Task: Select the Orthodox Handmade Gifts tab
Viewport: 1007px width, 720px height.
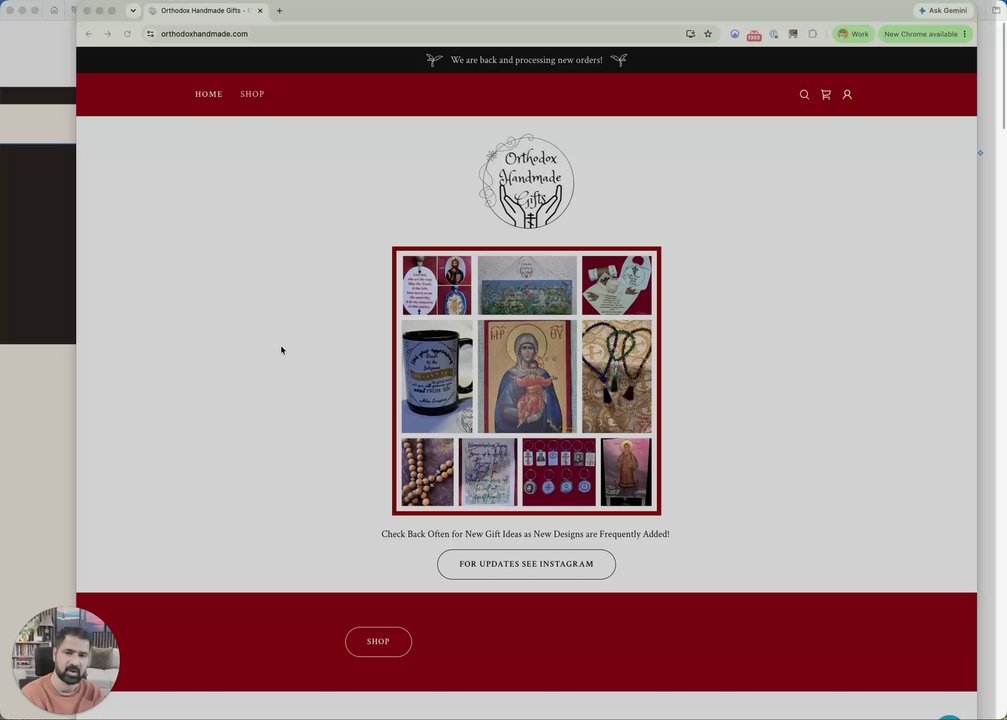Action: click(x=206, y=11)
